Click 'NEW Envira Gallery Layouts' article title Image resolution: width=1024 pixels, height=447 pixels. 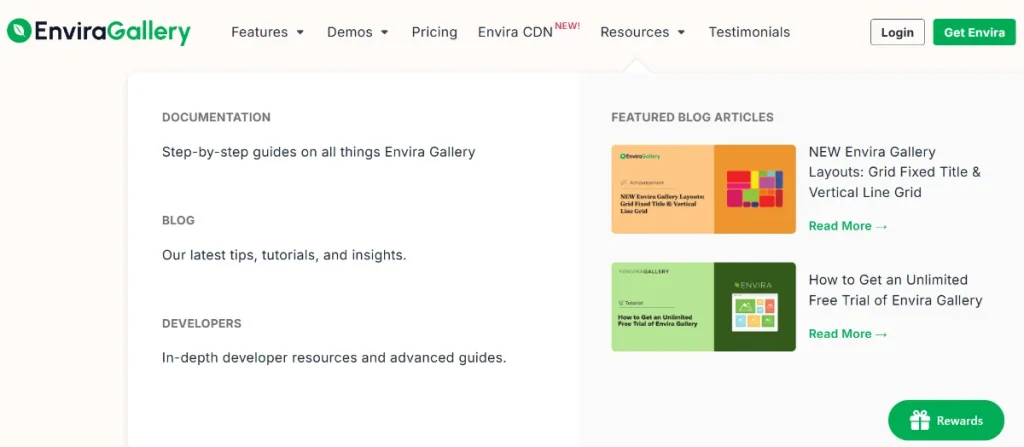coord(895,173)
